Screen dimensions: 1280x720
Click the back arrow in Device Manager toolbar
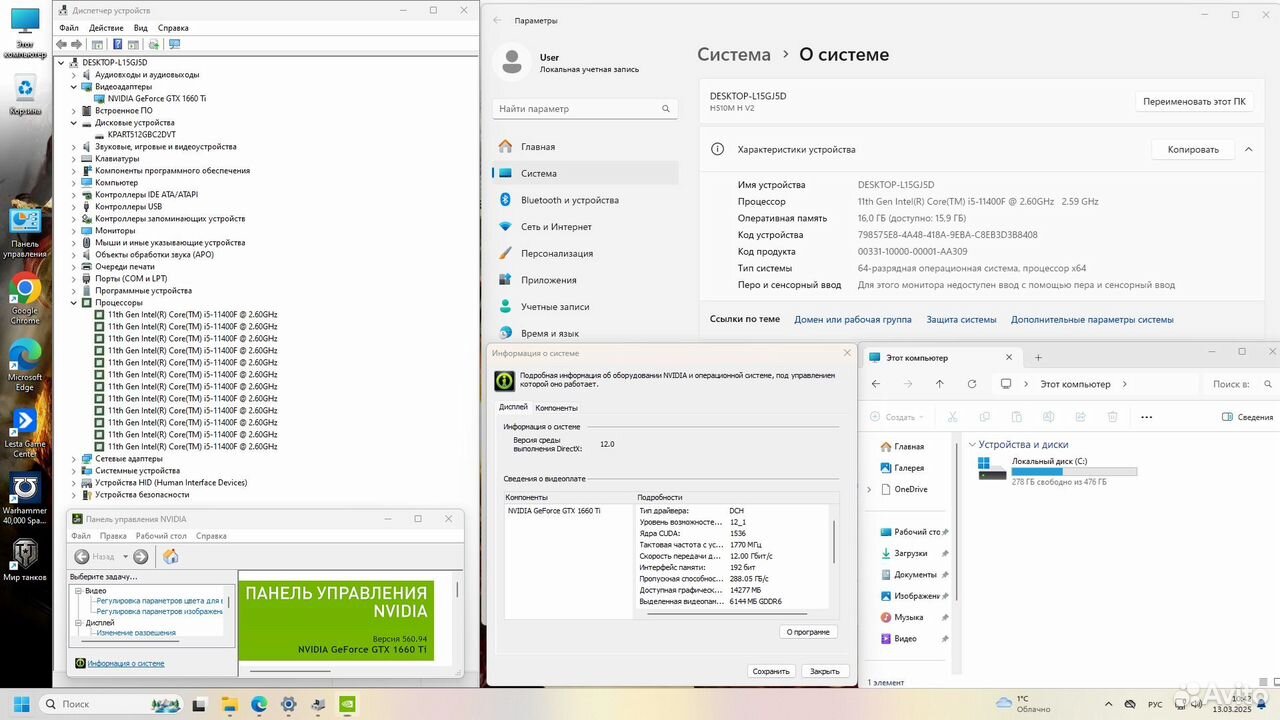click(61, 44)
